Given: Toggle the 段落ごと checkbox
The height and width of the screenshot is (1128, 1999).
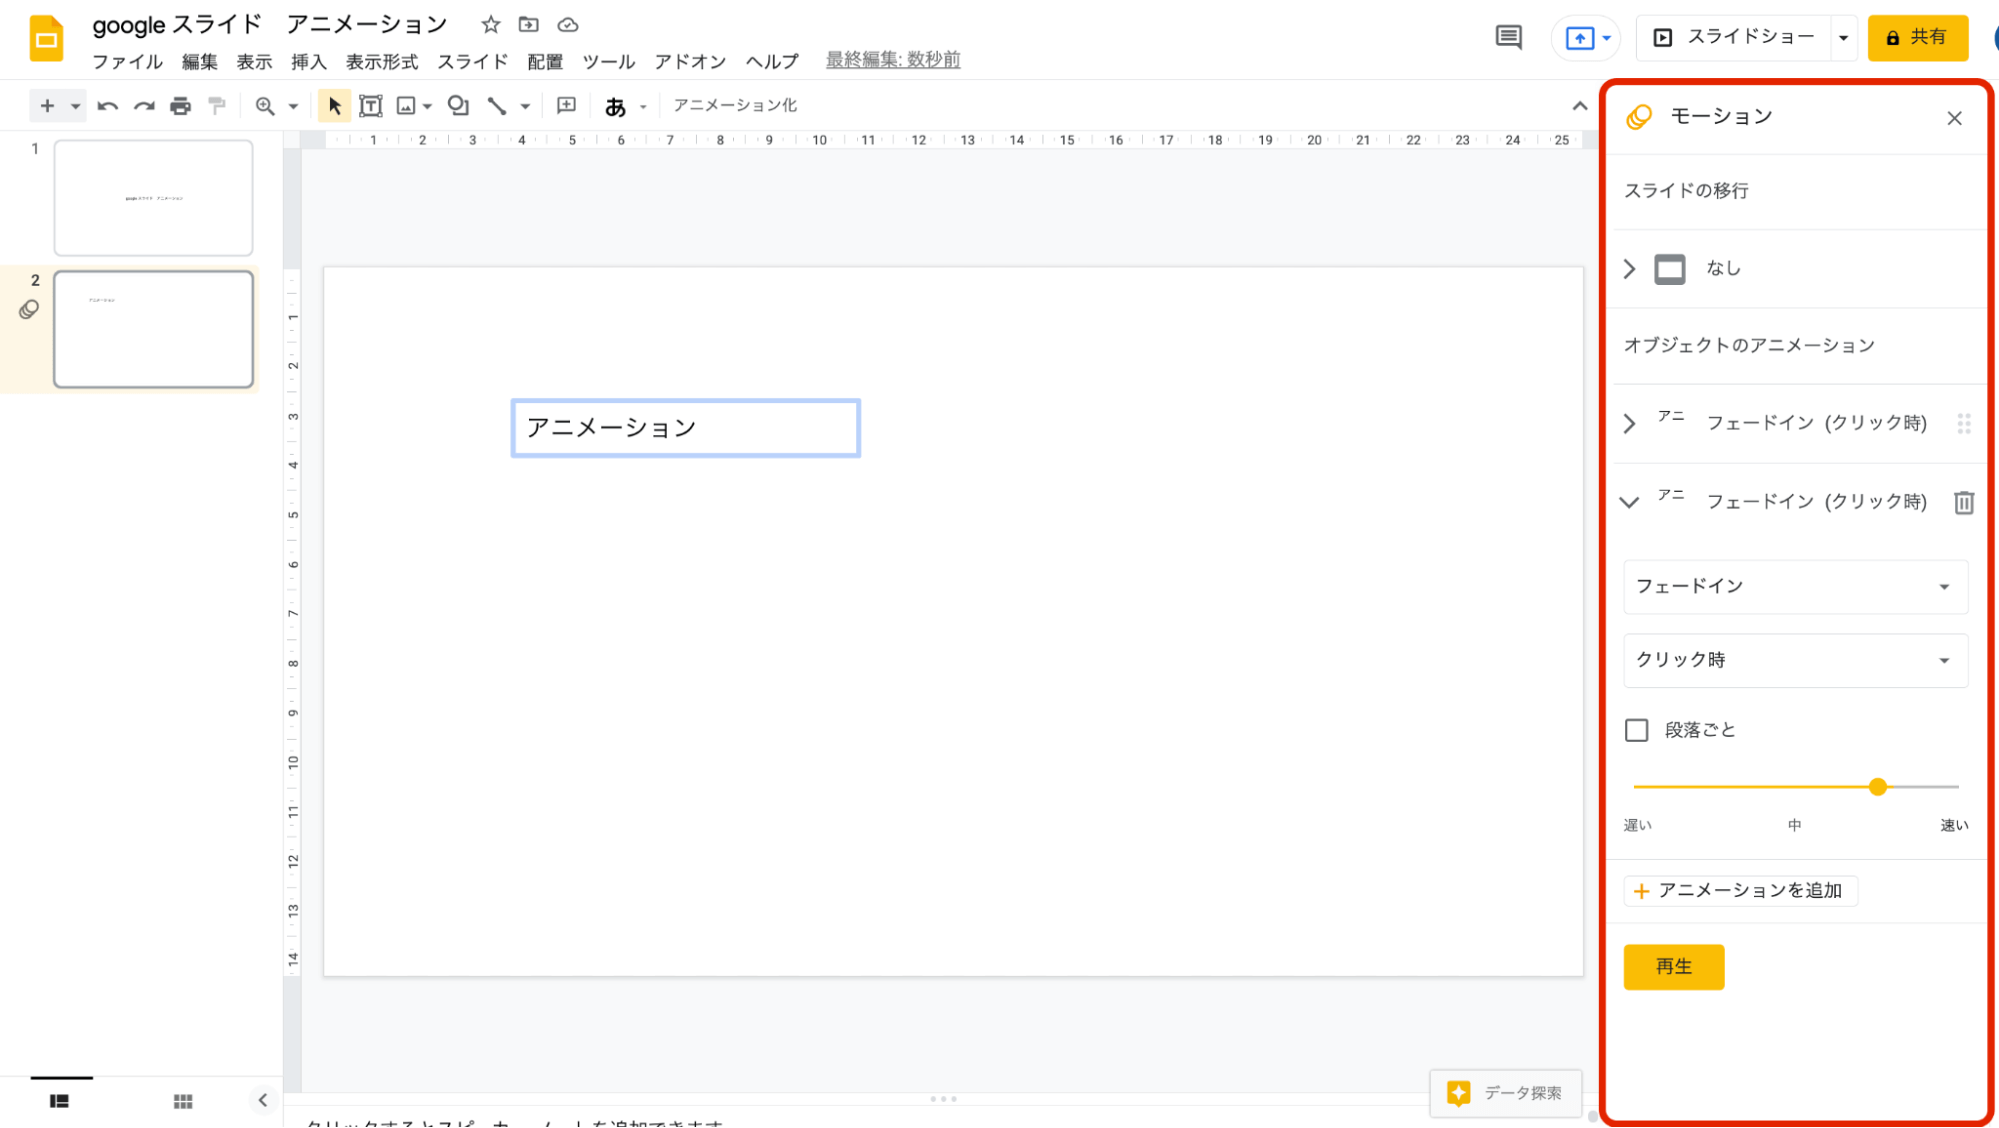Looking at the screenshot, I should (1636, 730).
